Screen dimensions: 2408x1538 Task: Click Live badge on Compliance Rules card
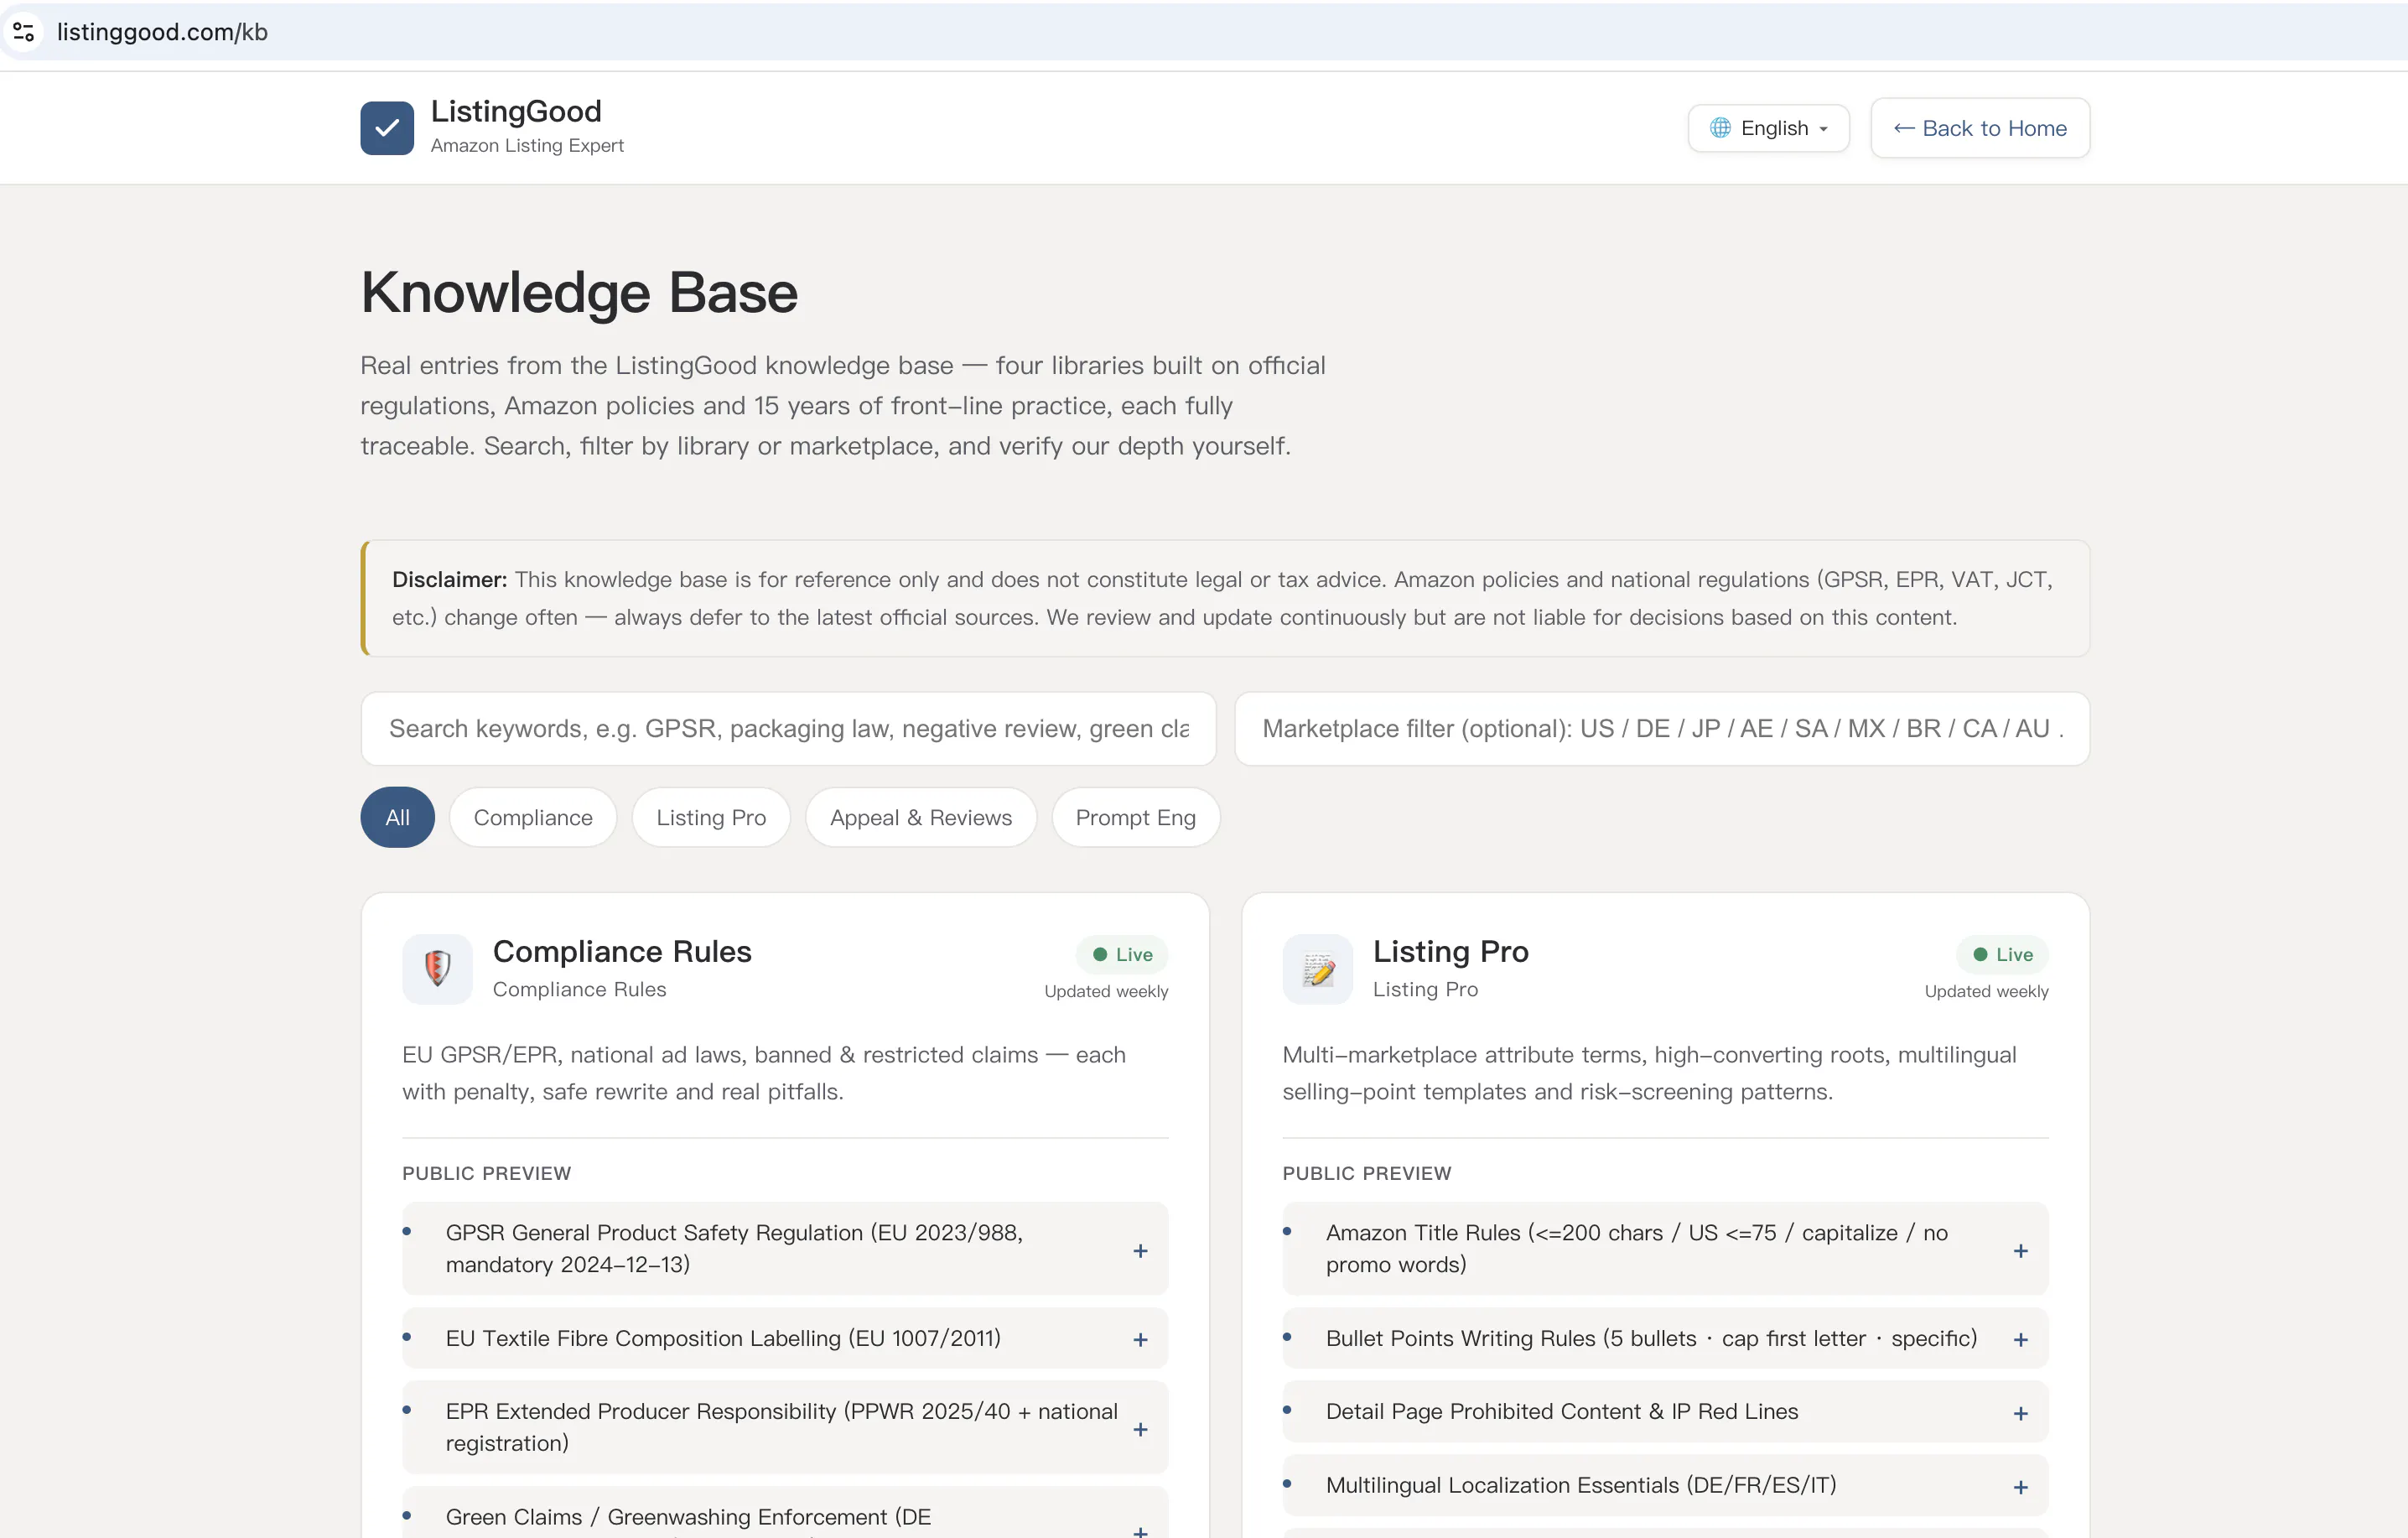tap(1122, 955)
